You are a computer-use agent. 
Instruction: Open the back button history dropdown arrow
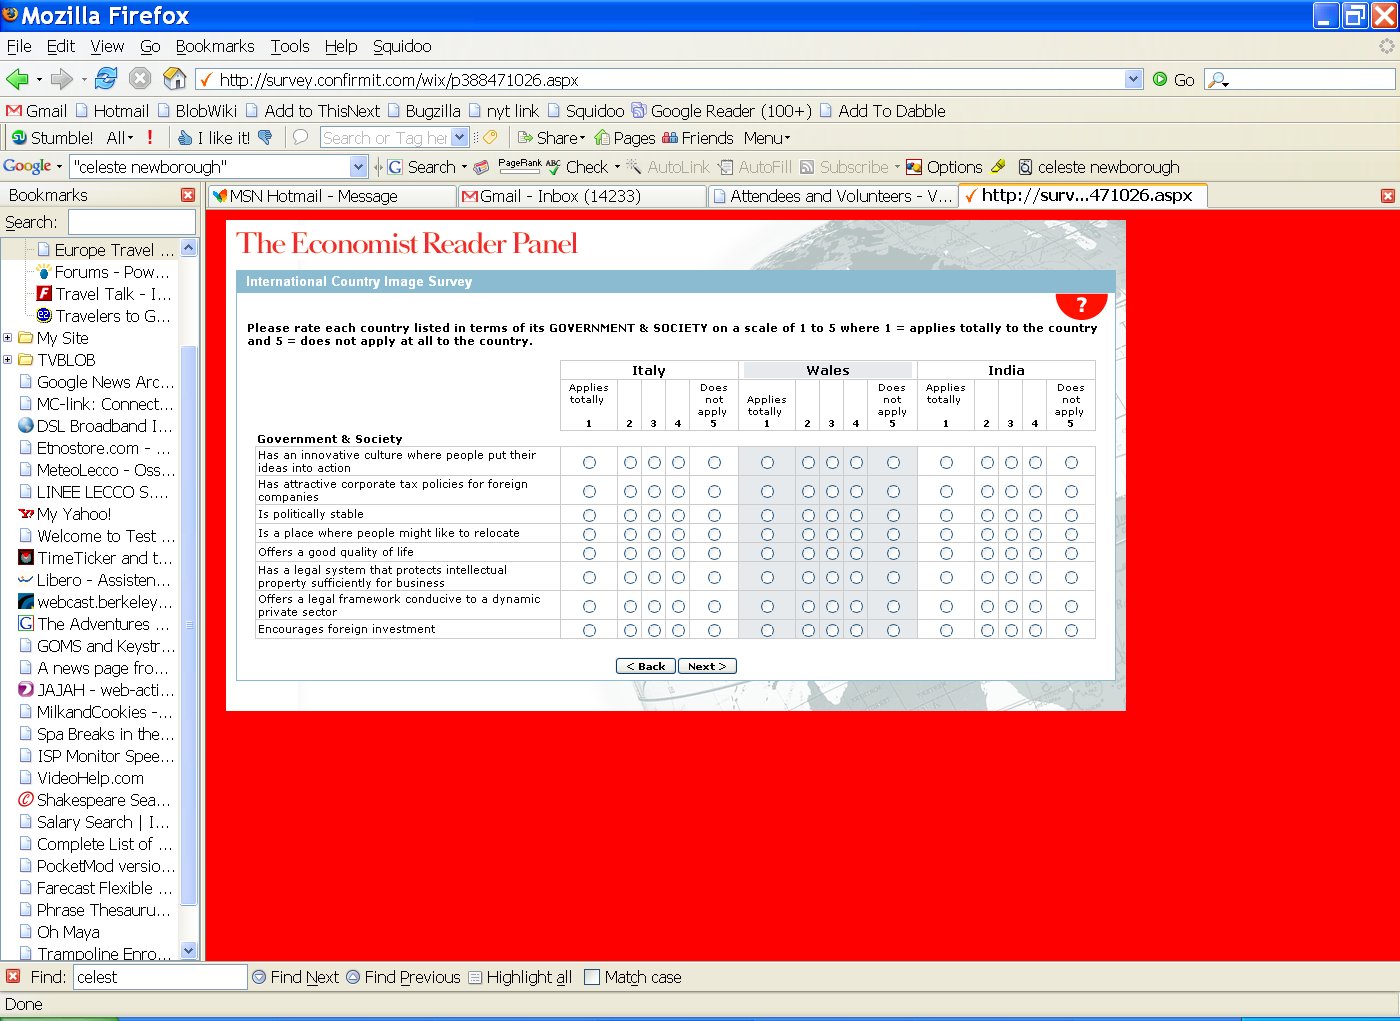tap(39, 79)
